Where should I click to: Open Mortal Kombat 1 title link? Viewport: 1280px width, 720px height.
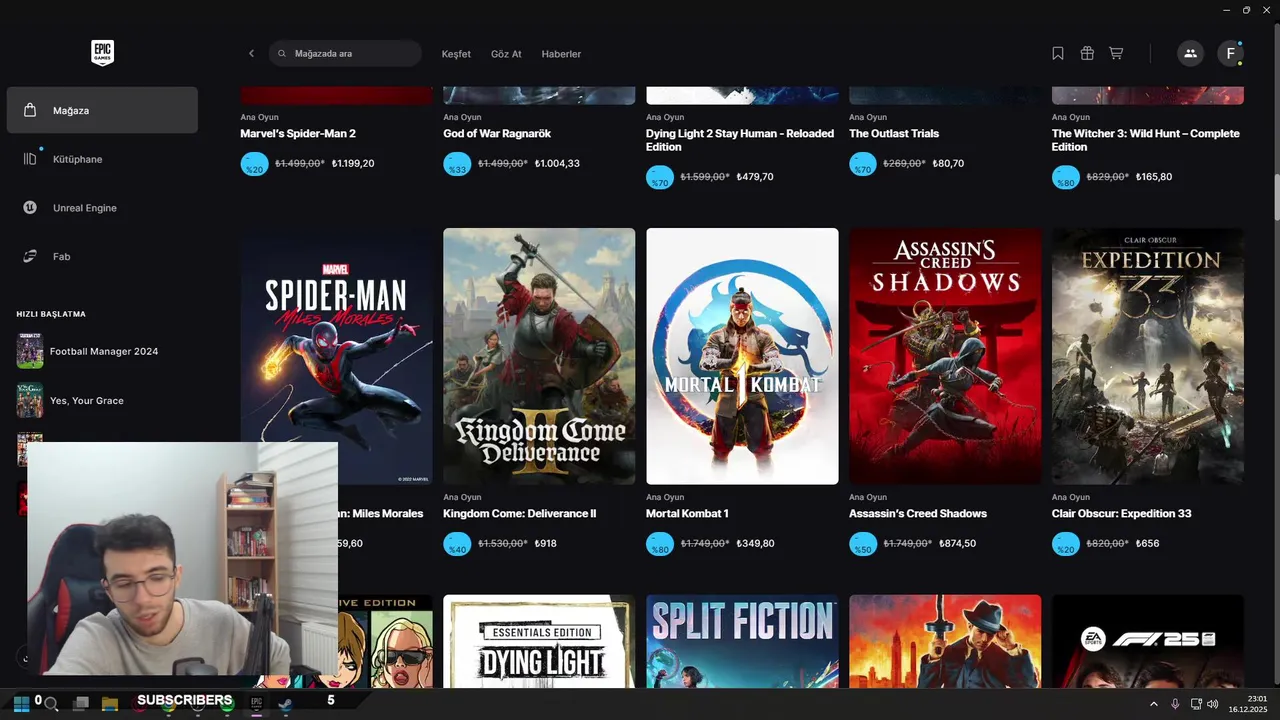[x=687, y=513]
